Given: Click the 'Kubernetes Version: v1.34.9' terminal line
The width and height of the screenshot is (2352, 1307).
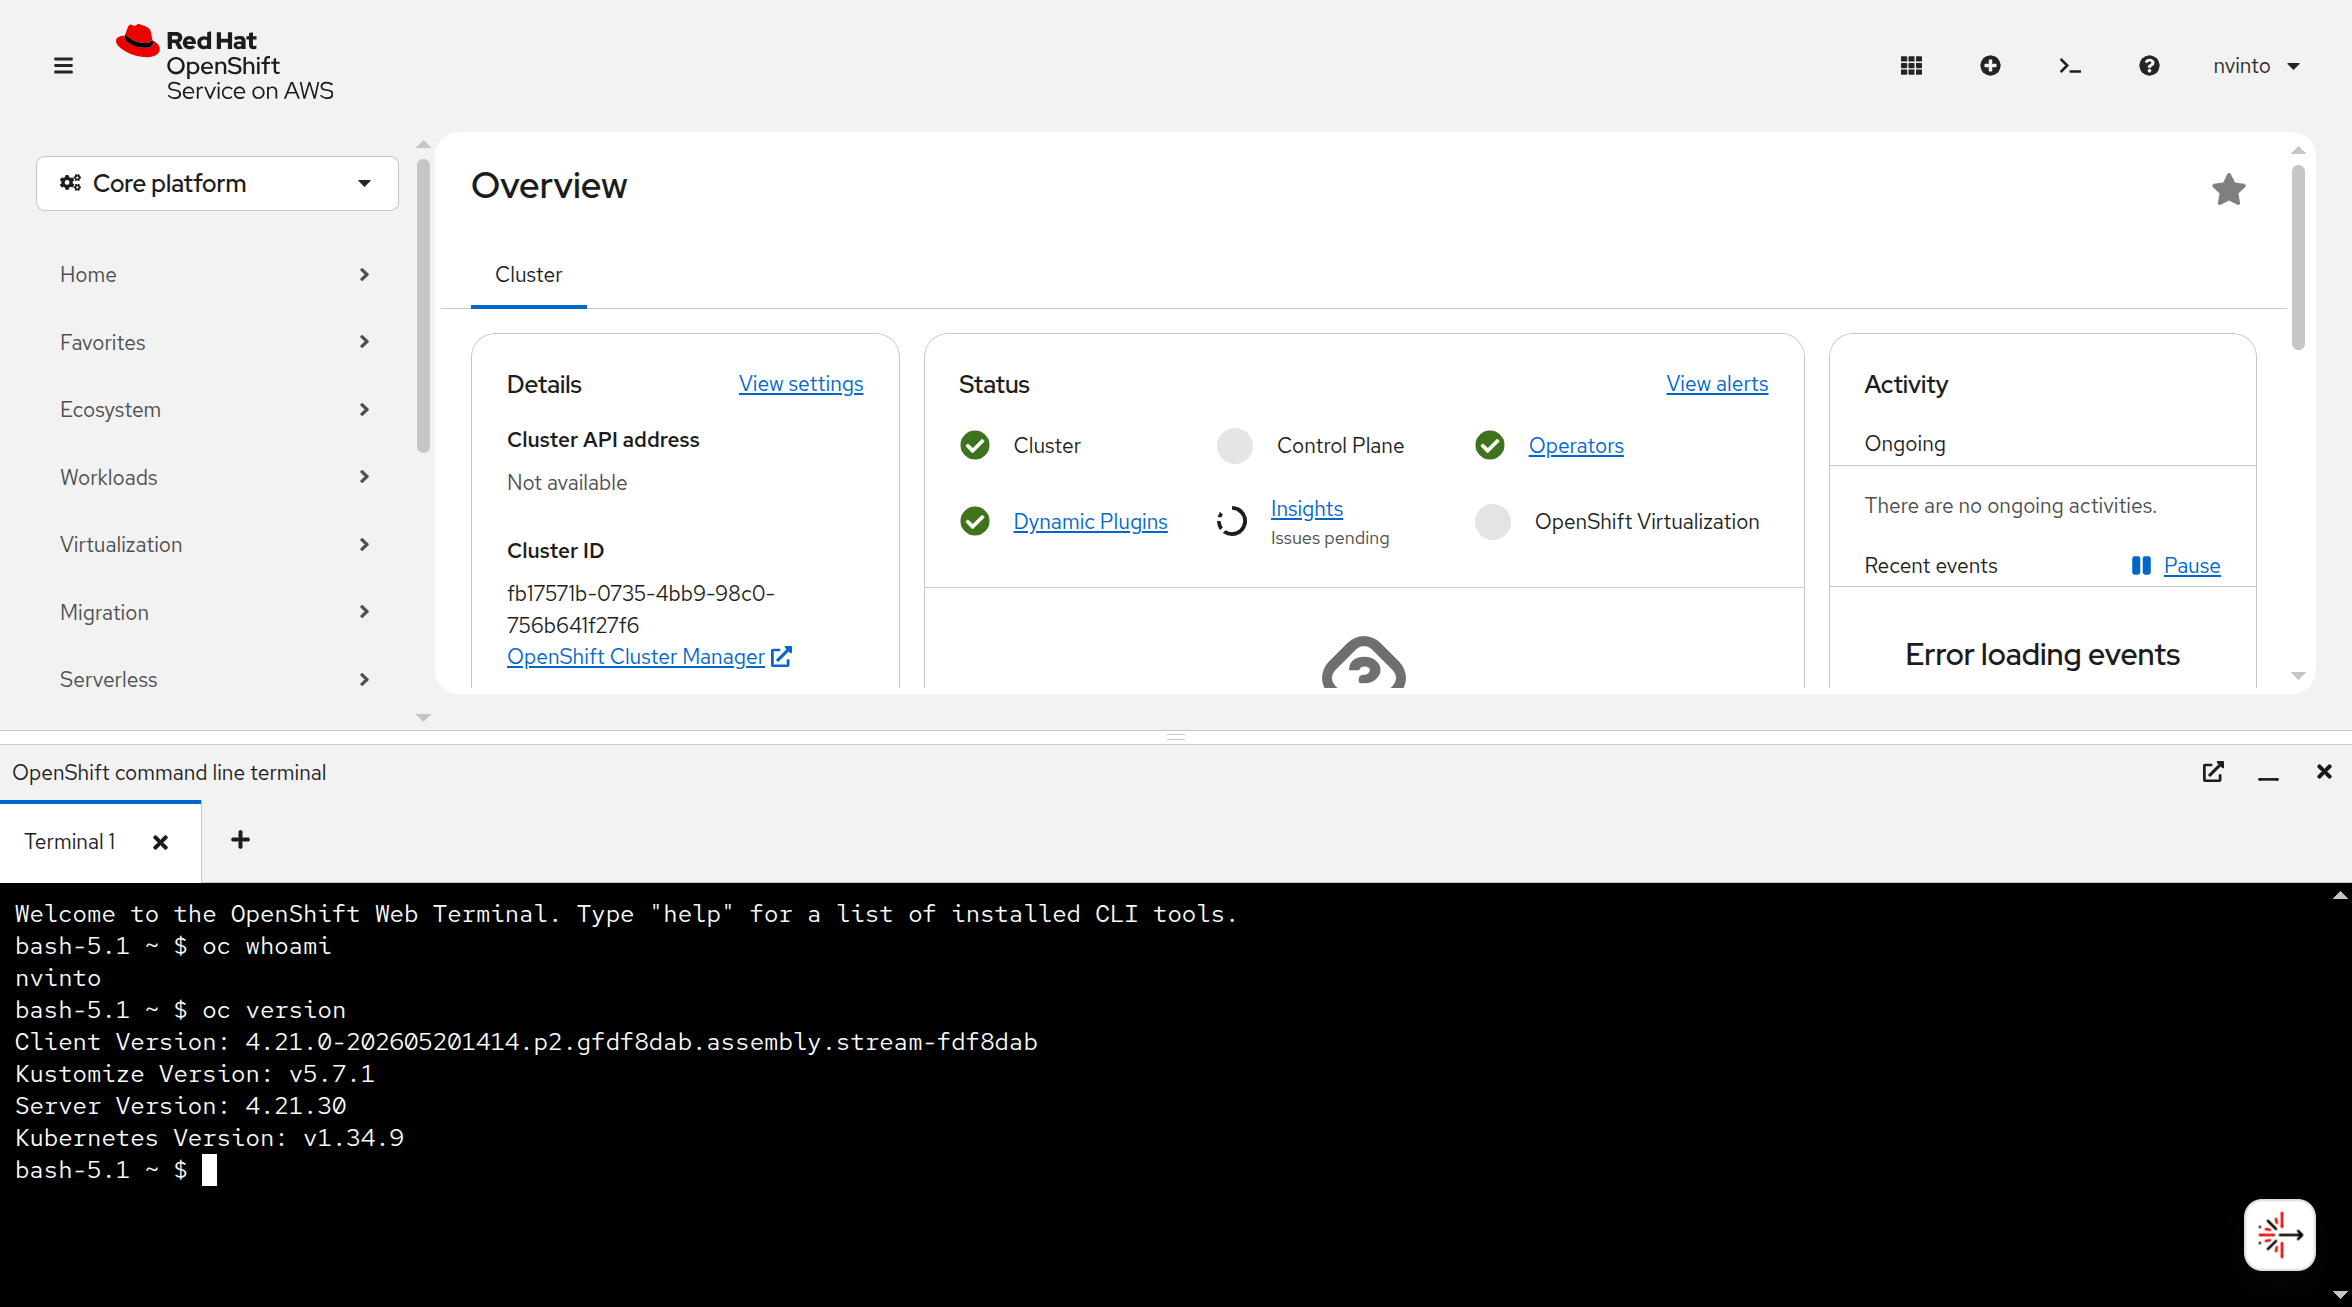Looking at the screenshot, I should 210,1138.
